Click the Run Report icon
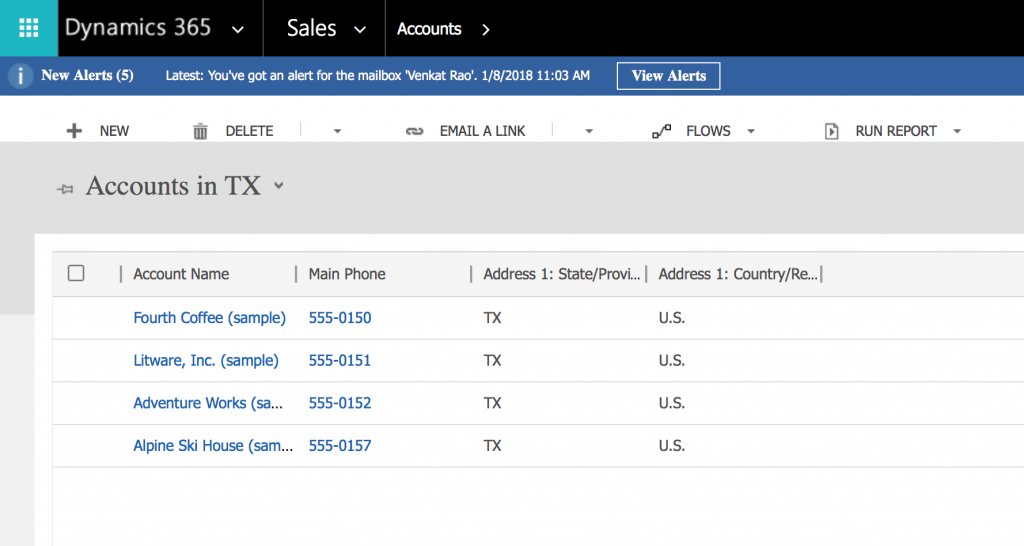This screenshot has height=546, width=1024. click(x=831, y=131)
